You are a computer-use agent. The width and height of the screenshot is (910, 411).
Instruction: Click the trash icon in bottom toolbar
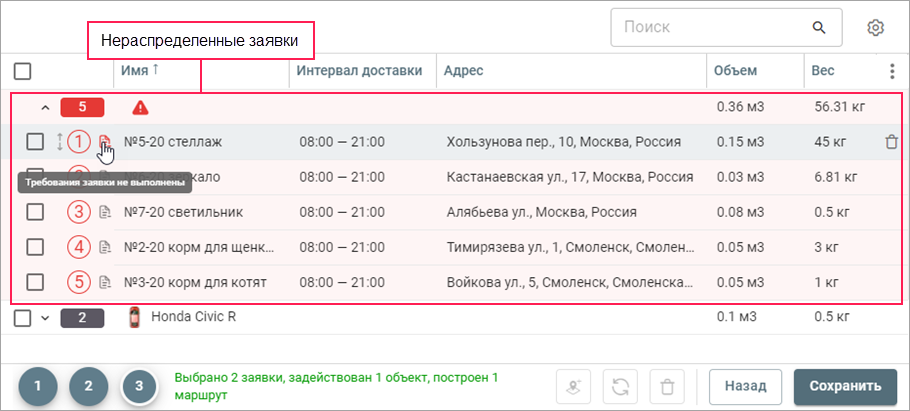pyautogui.click(x=667, y=386)
